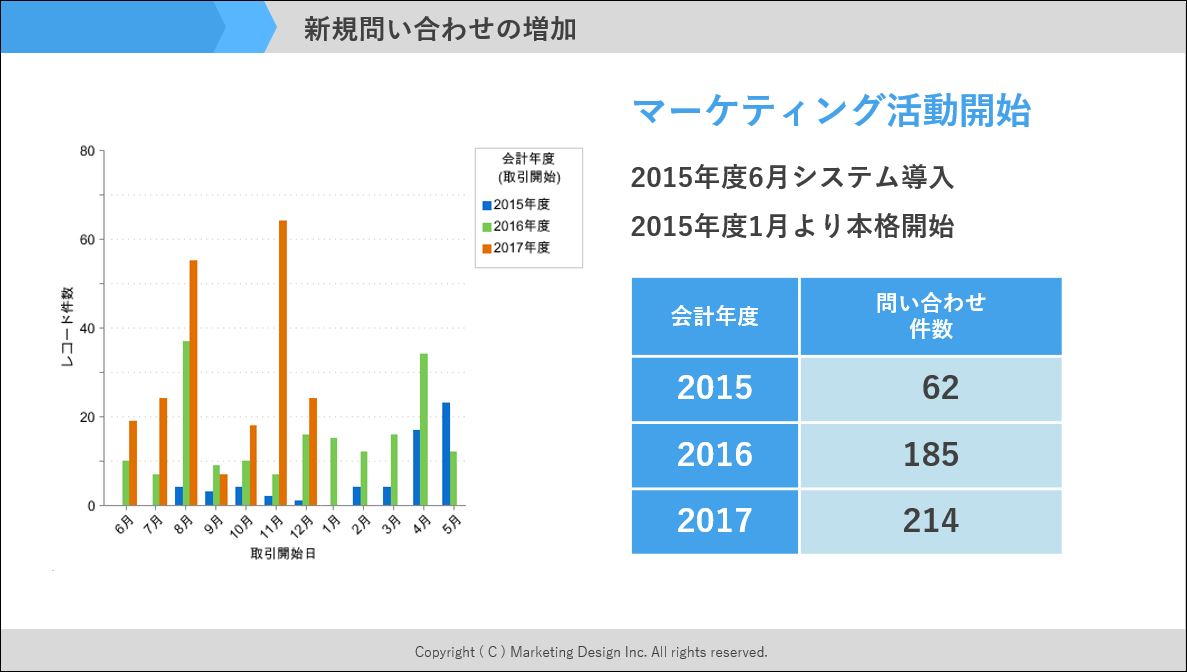Screen dimensions: 1187x672
Task: Click the green 2016年度 legend swatch
Action: click(x=487, y=227)
